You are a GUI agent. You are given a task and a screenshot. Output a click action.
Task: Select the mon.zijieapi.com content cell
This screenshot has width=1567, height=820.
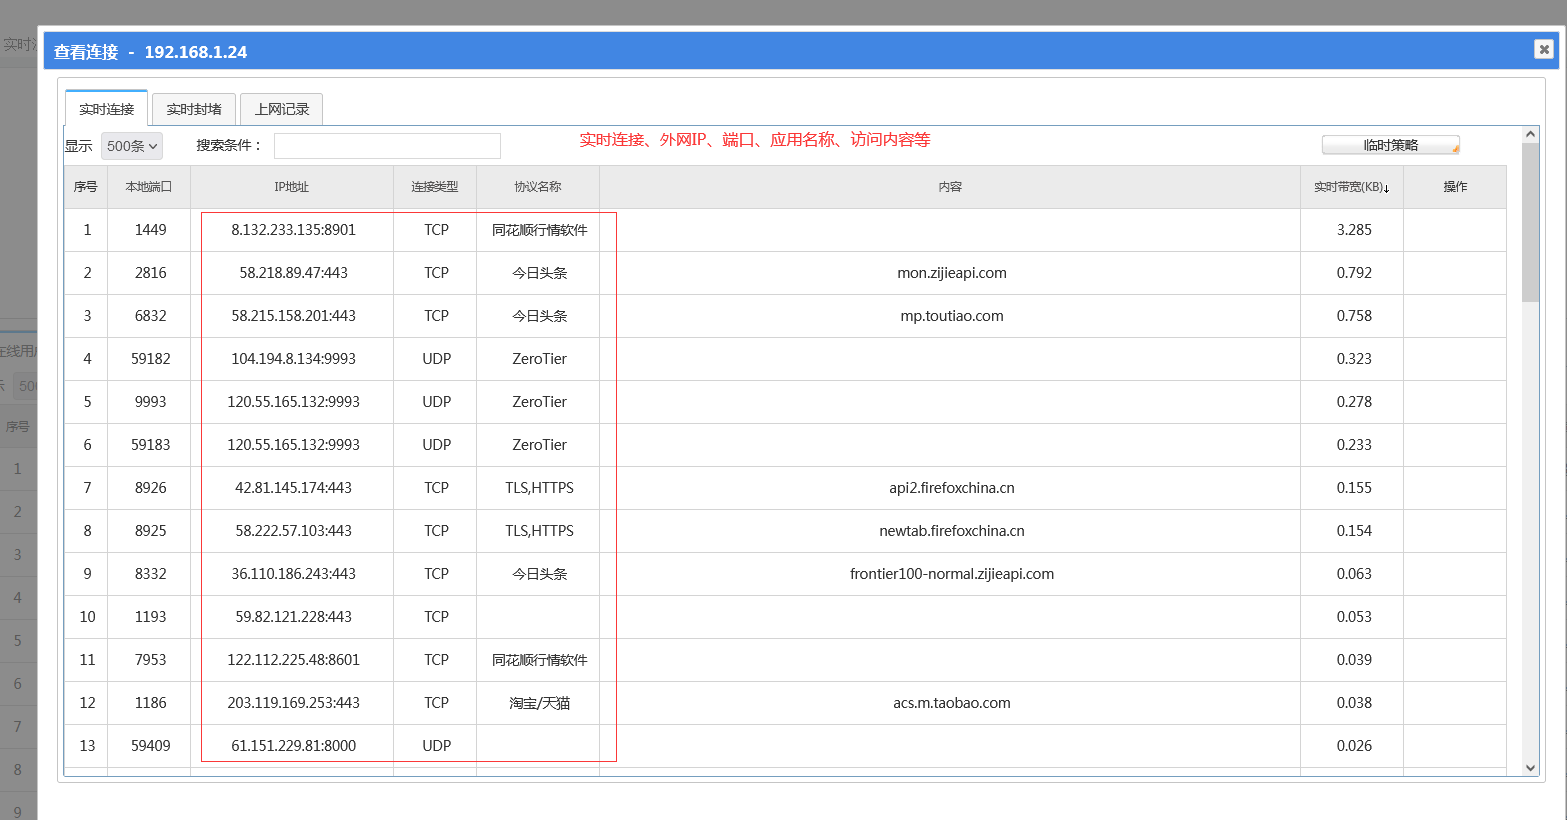[x=951, y=273]
